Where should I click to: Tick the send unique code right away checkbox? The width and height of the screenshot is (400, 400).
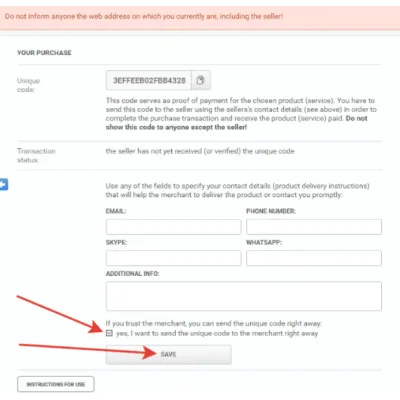pyautogui.click(x=109, y=333)
